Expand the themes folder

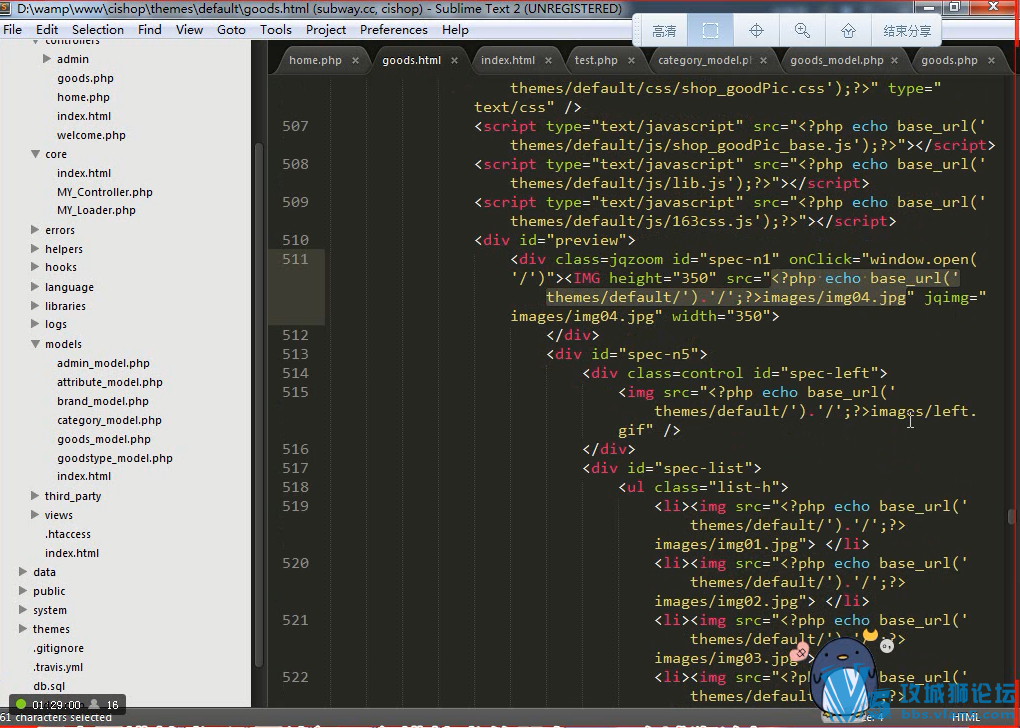click(x=23, y=628)
